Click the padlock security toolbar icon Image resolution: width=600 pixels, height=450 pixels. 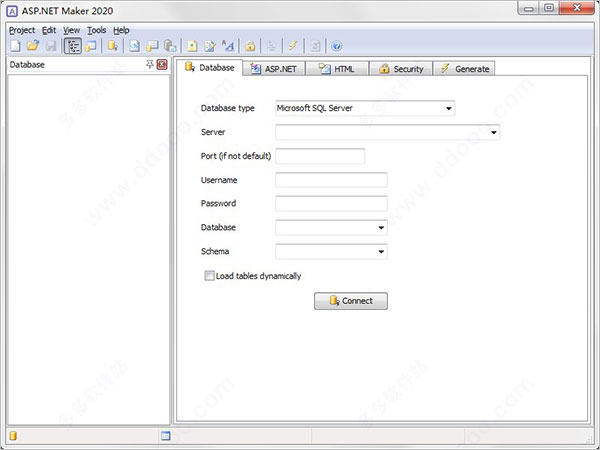250,46
